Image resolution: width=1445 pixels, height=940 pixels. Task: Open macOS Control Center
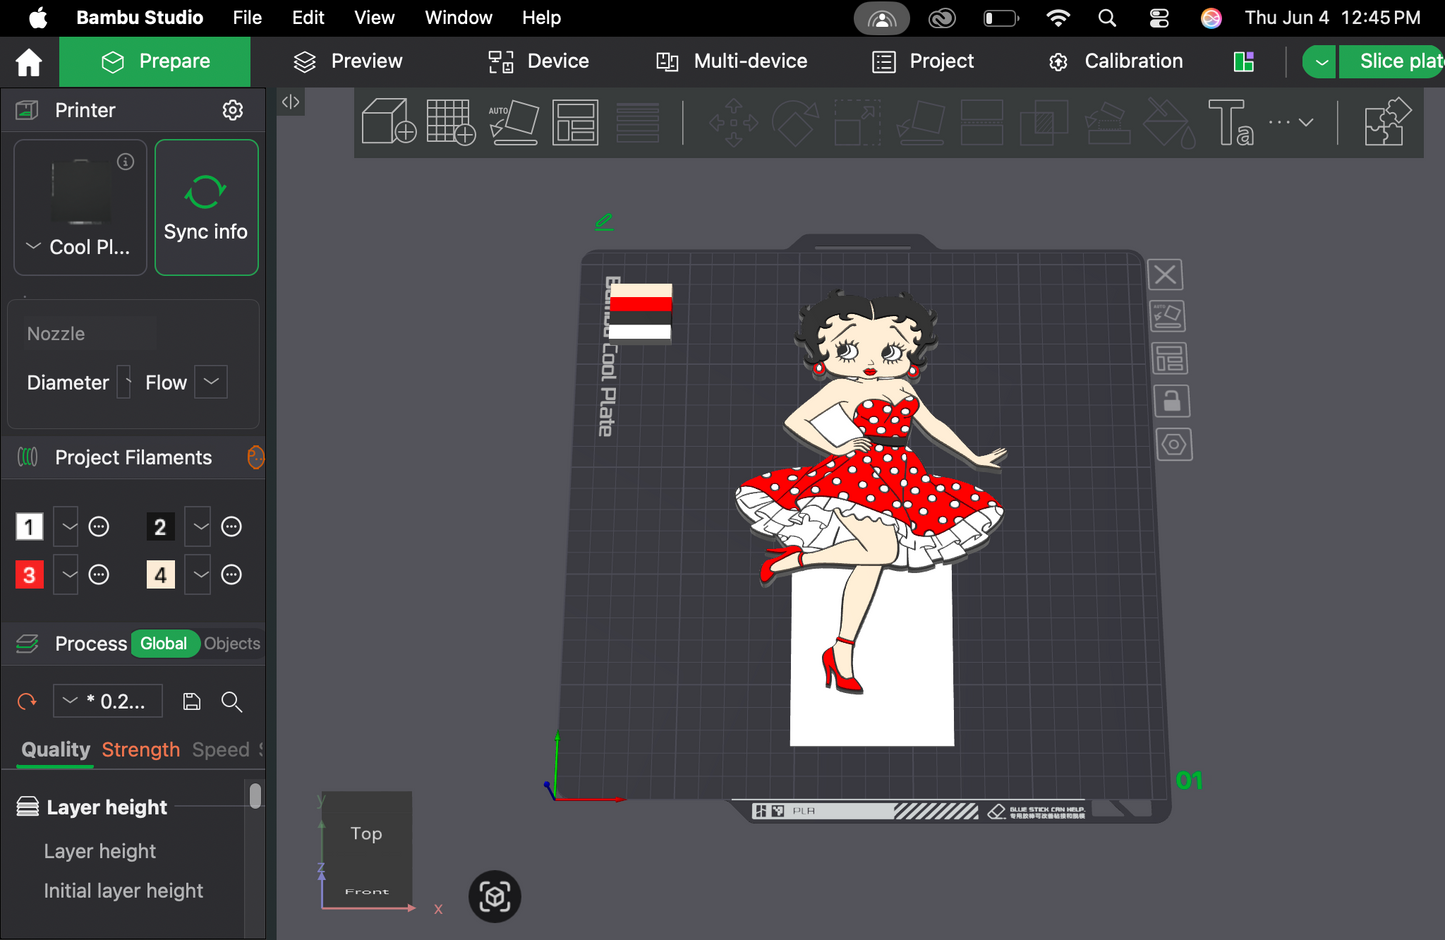pyautogui.click(x=1159, y=18)
